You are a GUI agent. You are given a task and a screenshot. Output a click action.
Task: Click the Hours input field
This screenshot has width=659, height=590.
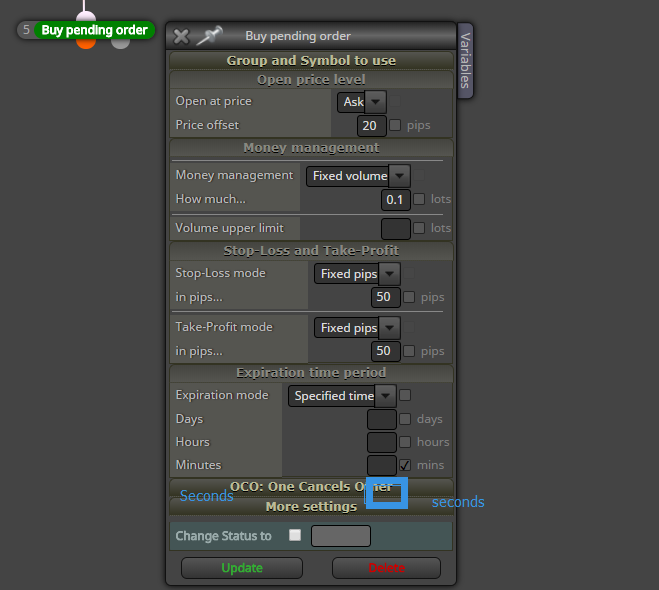[x=382, y=442]
